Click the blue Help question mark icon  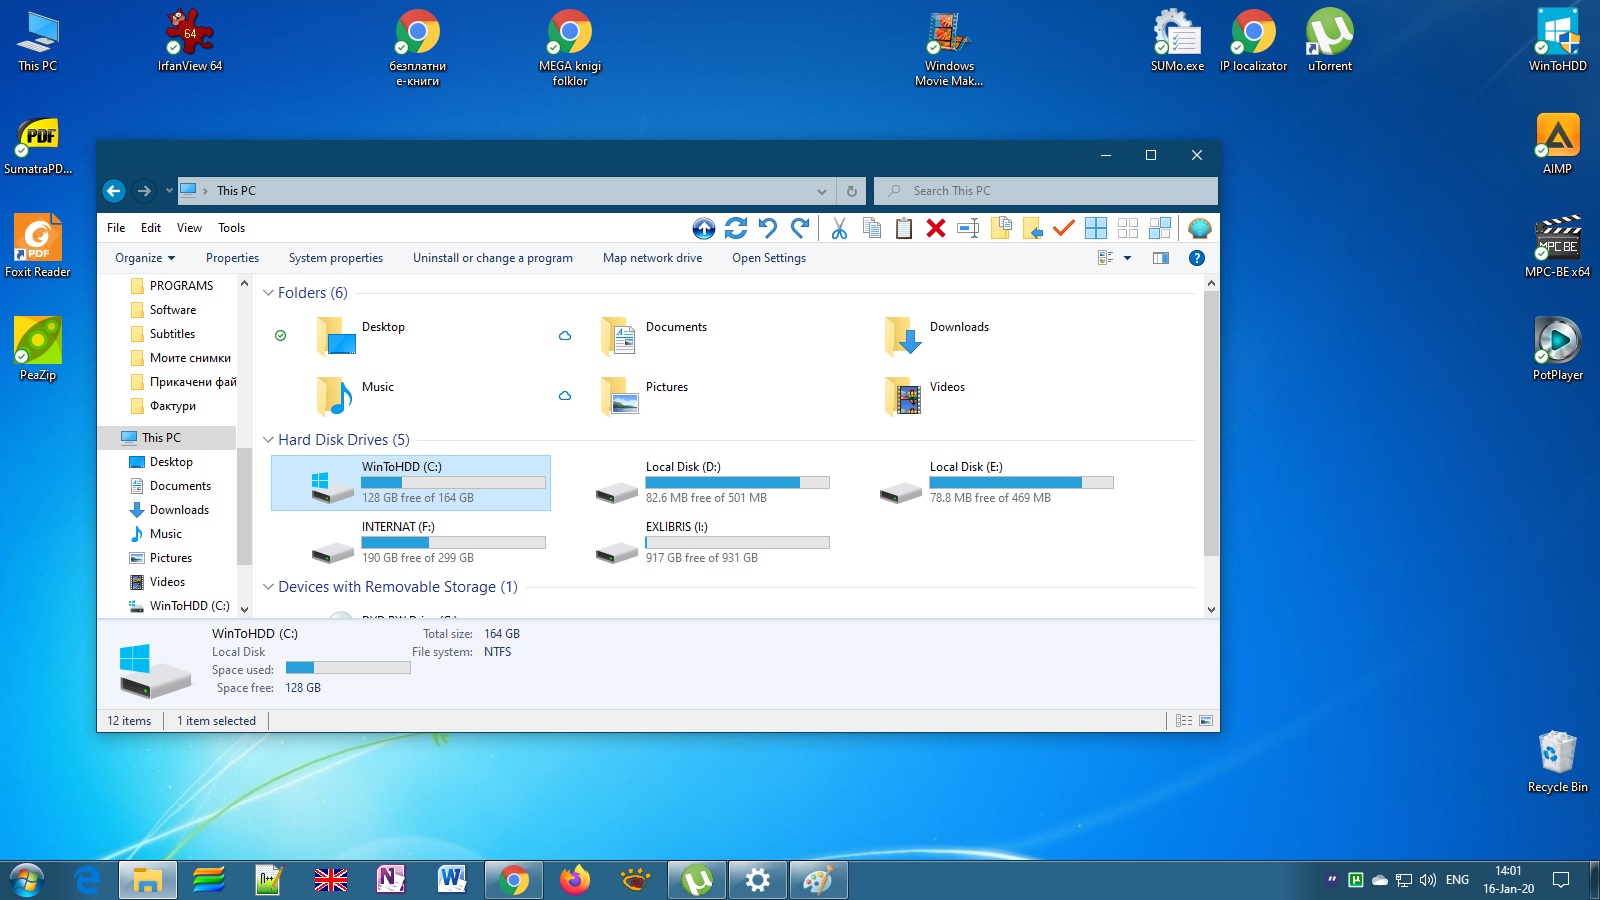[x=1196, y=258]
